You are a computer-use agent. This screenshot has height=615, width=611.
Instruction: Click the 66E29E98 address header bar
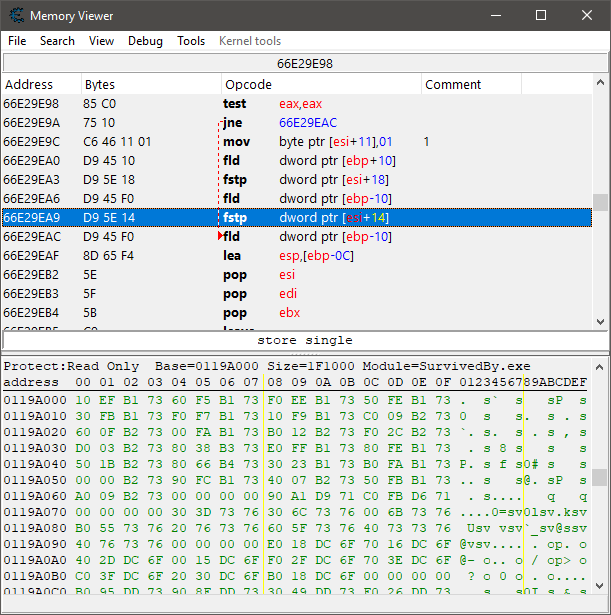click(x=305, y=63)
